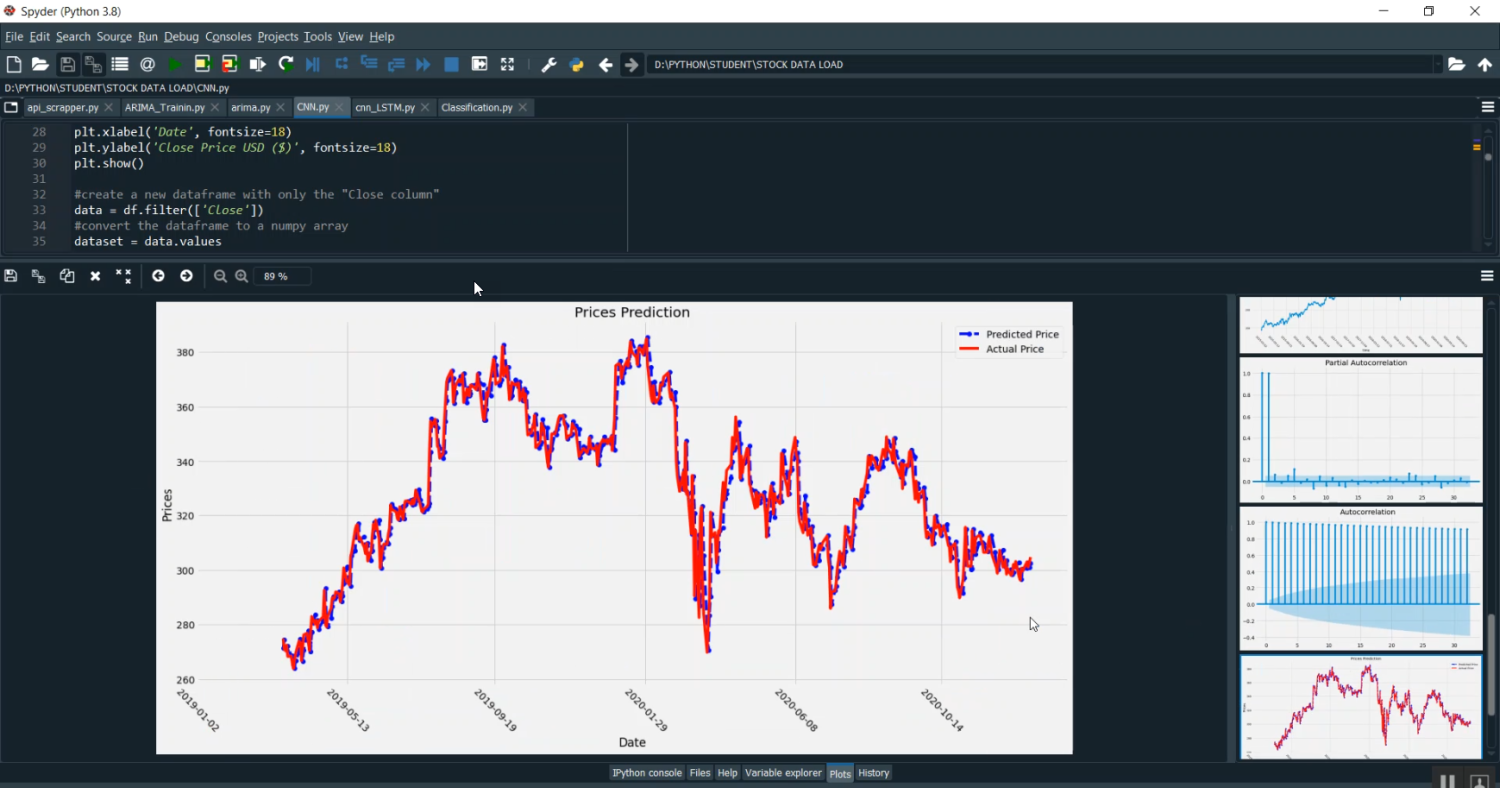
Task: Open the editor options hamburger menu
Action: [x=1487, y=108]
